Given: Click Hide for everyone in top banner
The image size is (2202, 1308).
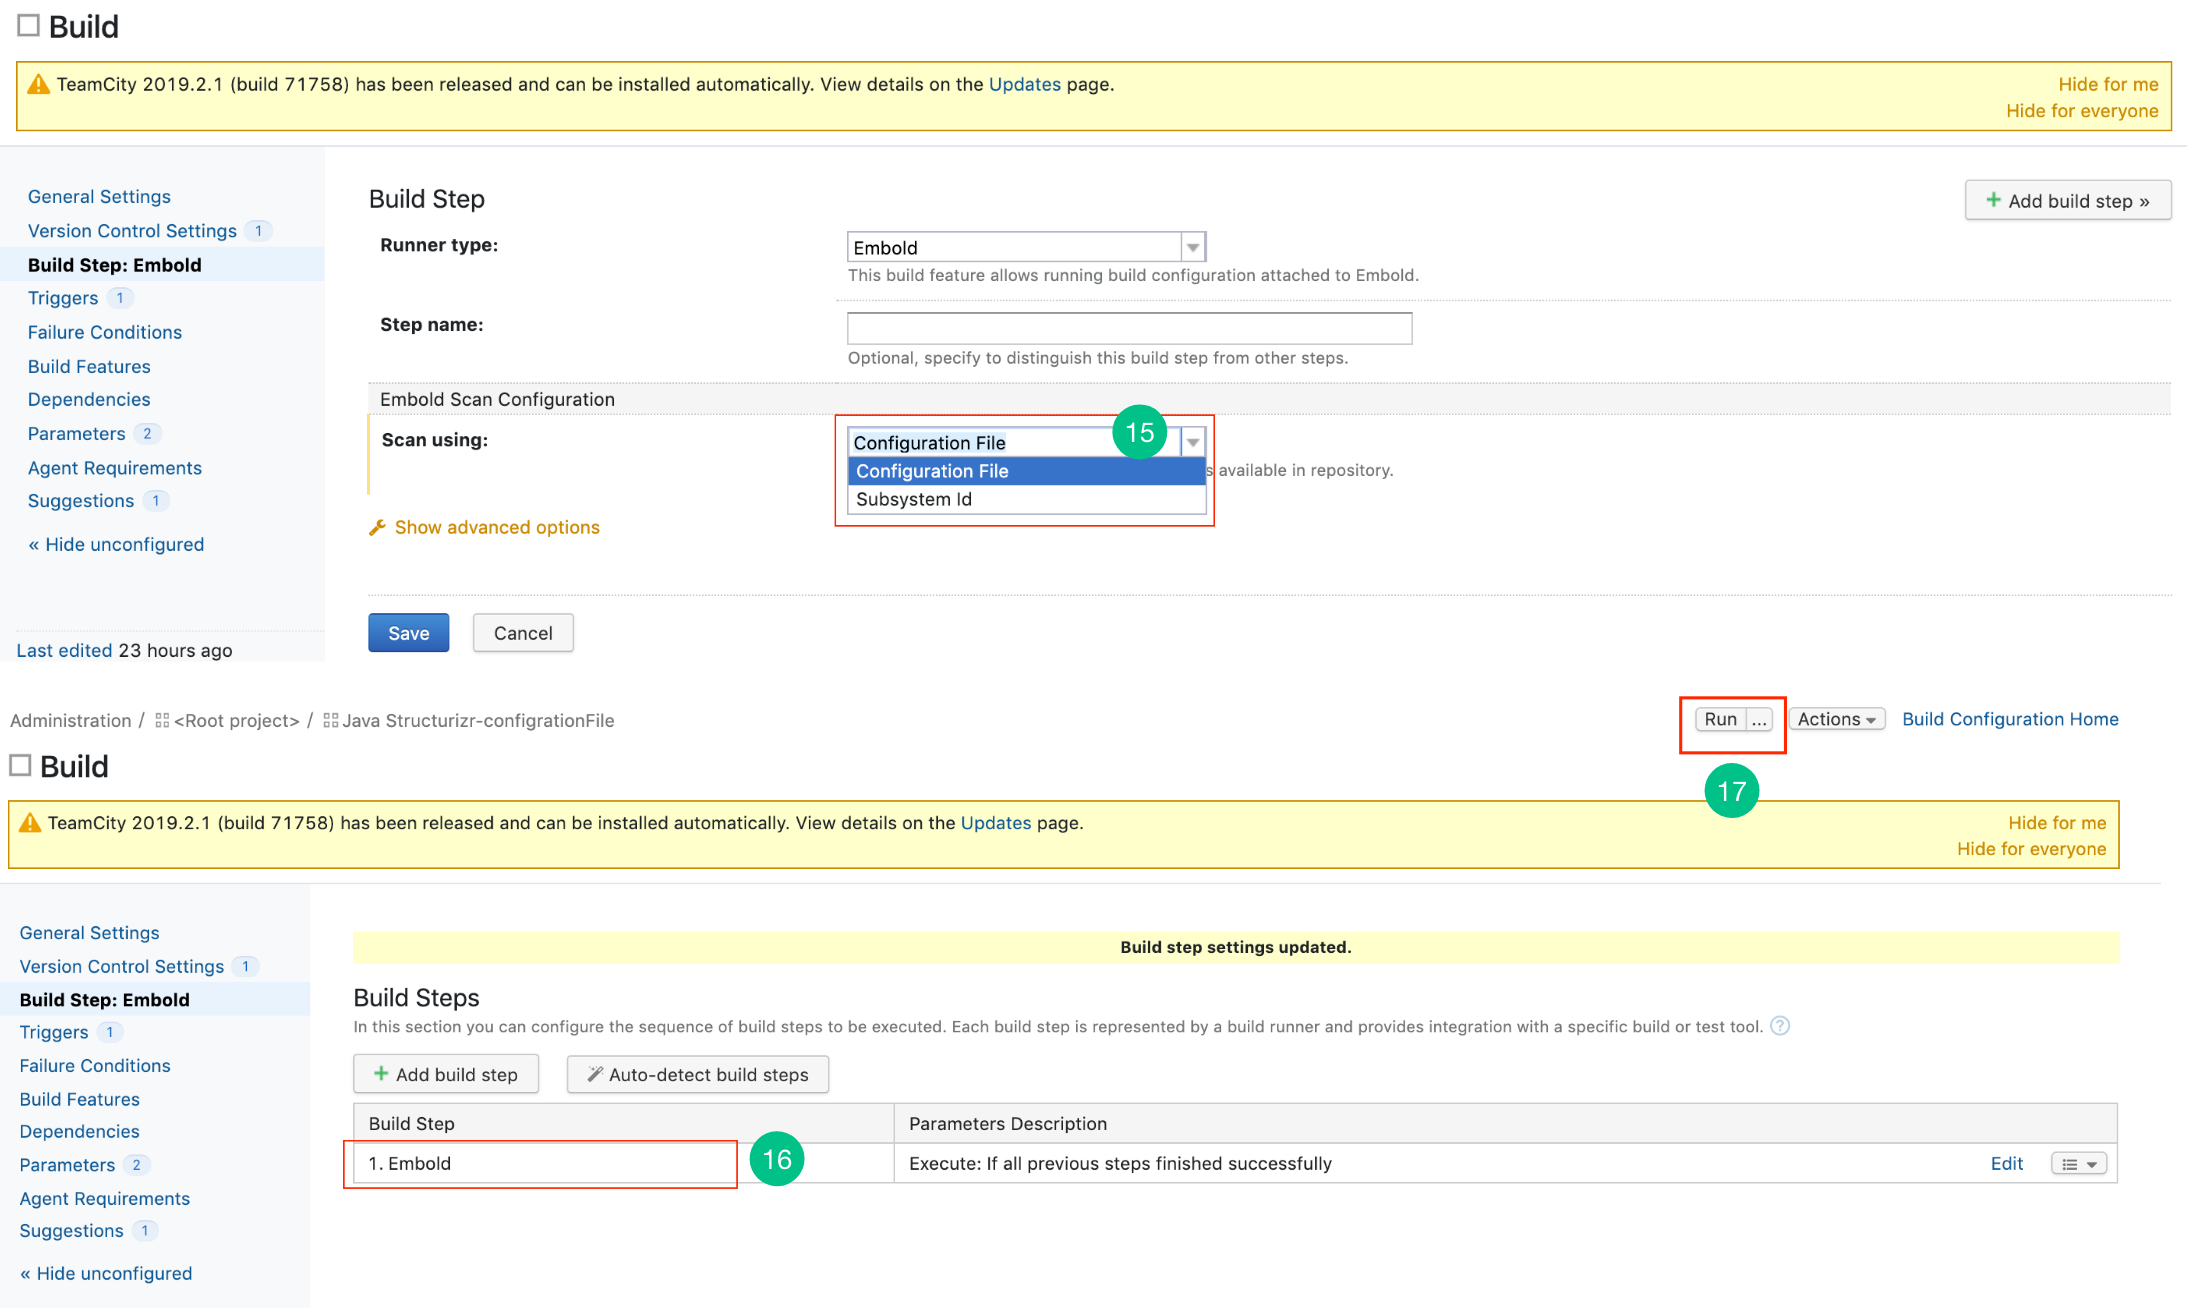Looking at the screenshot, I should tap(2082, 111).
